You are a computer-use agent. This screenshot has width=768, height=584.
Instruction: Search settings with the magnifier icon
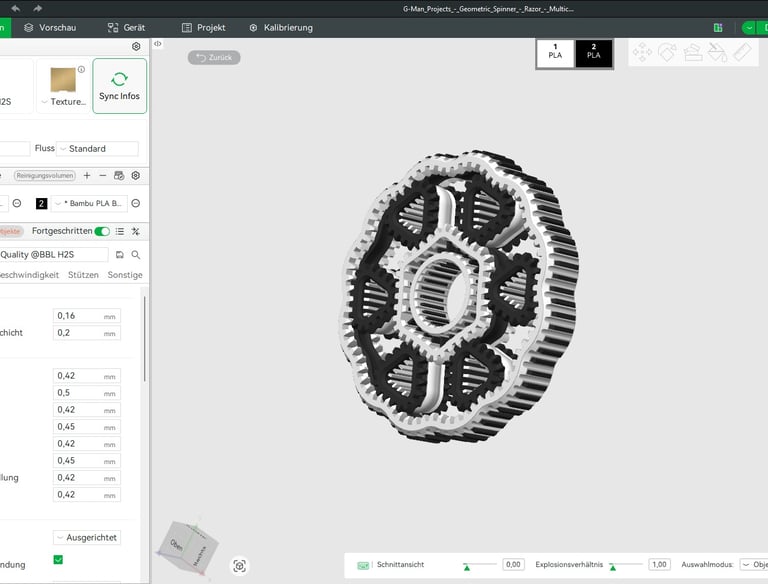(x=136, y=254)
